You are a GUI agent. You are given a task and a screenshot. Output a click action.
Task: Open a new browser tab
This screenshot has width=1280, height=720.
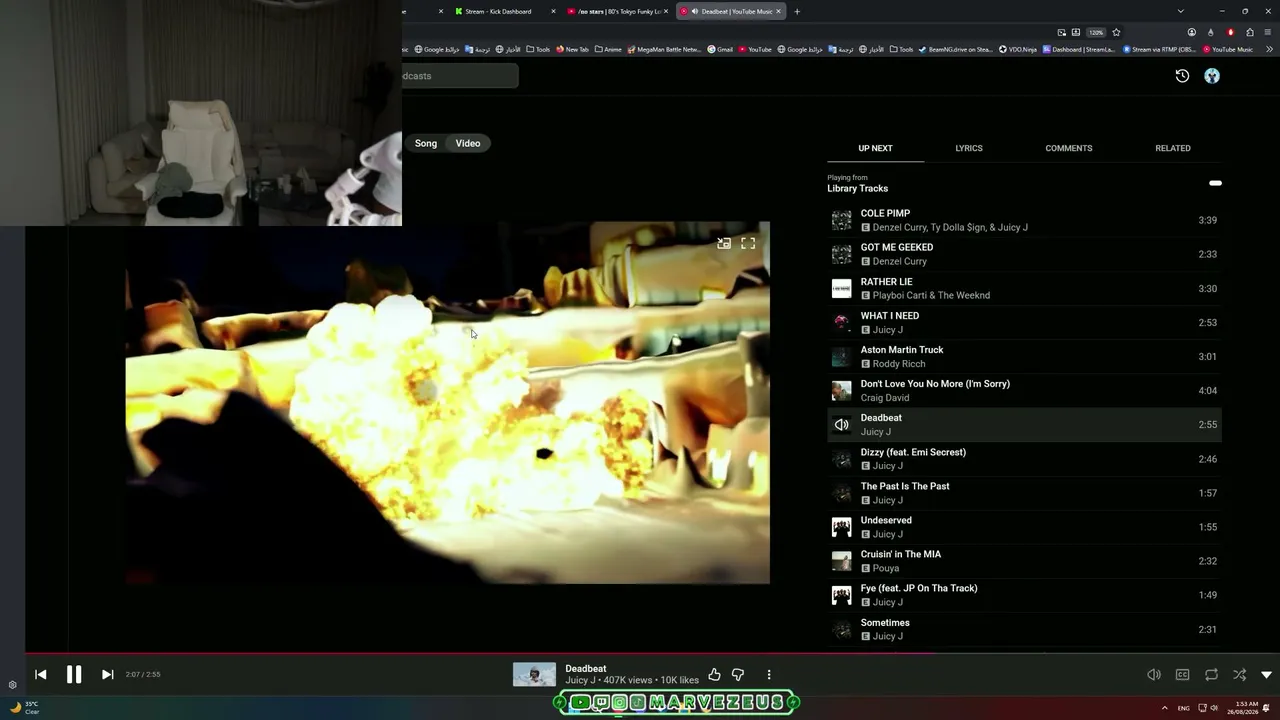(797, 11)
